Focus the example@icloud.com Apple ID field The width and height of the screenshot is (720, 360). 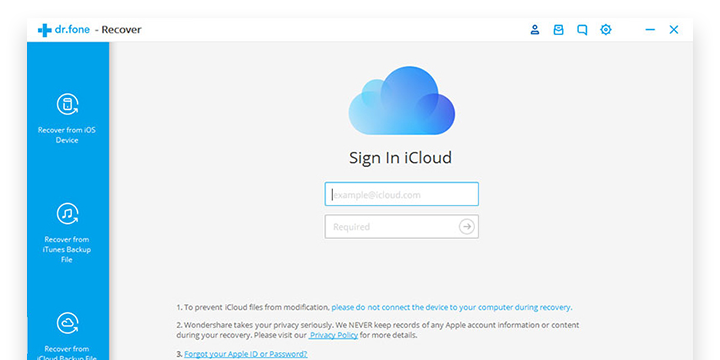(401, 194)
